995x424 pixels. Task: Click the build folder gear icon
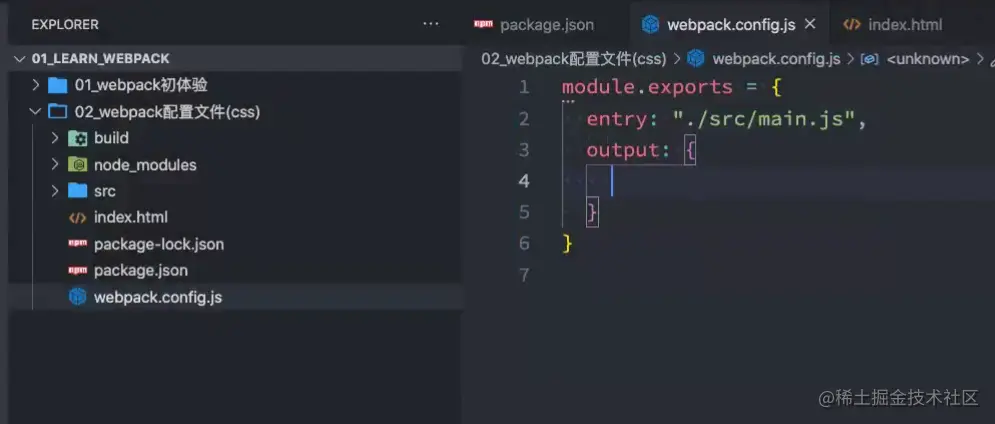click(x=77, y=138)
